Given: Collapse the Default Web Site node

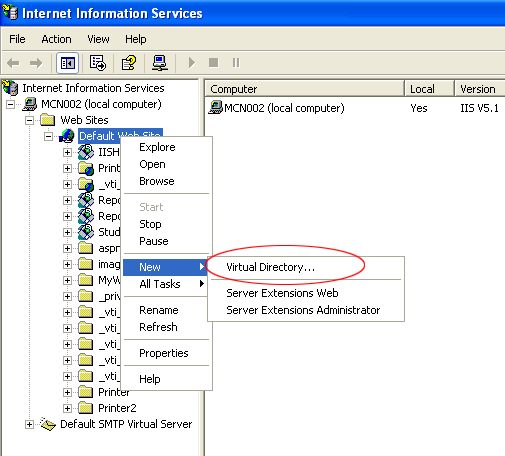Looking at the screenshot, I should (x=49, y=136).
